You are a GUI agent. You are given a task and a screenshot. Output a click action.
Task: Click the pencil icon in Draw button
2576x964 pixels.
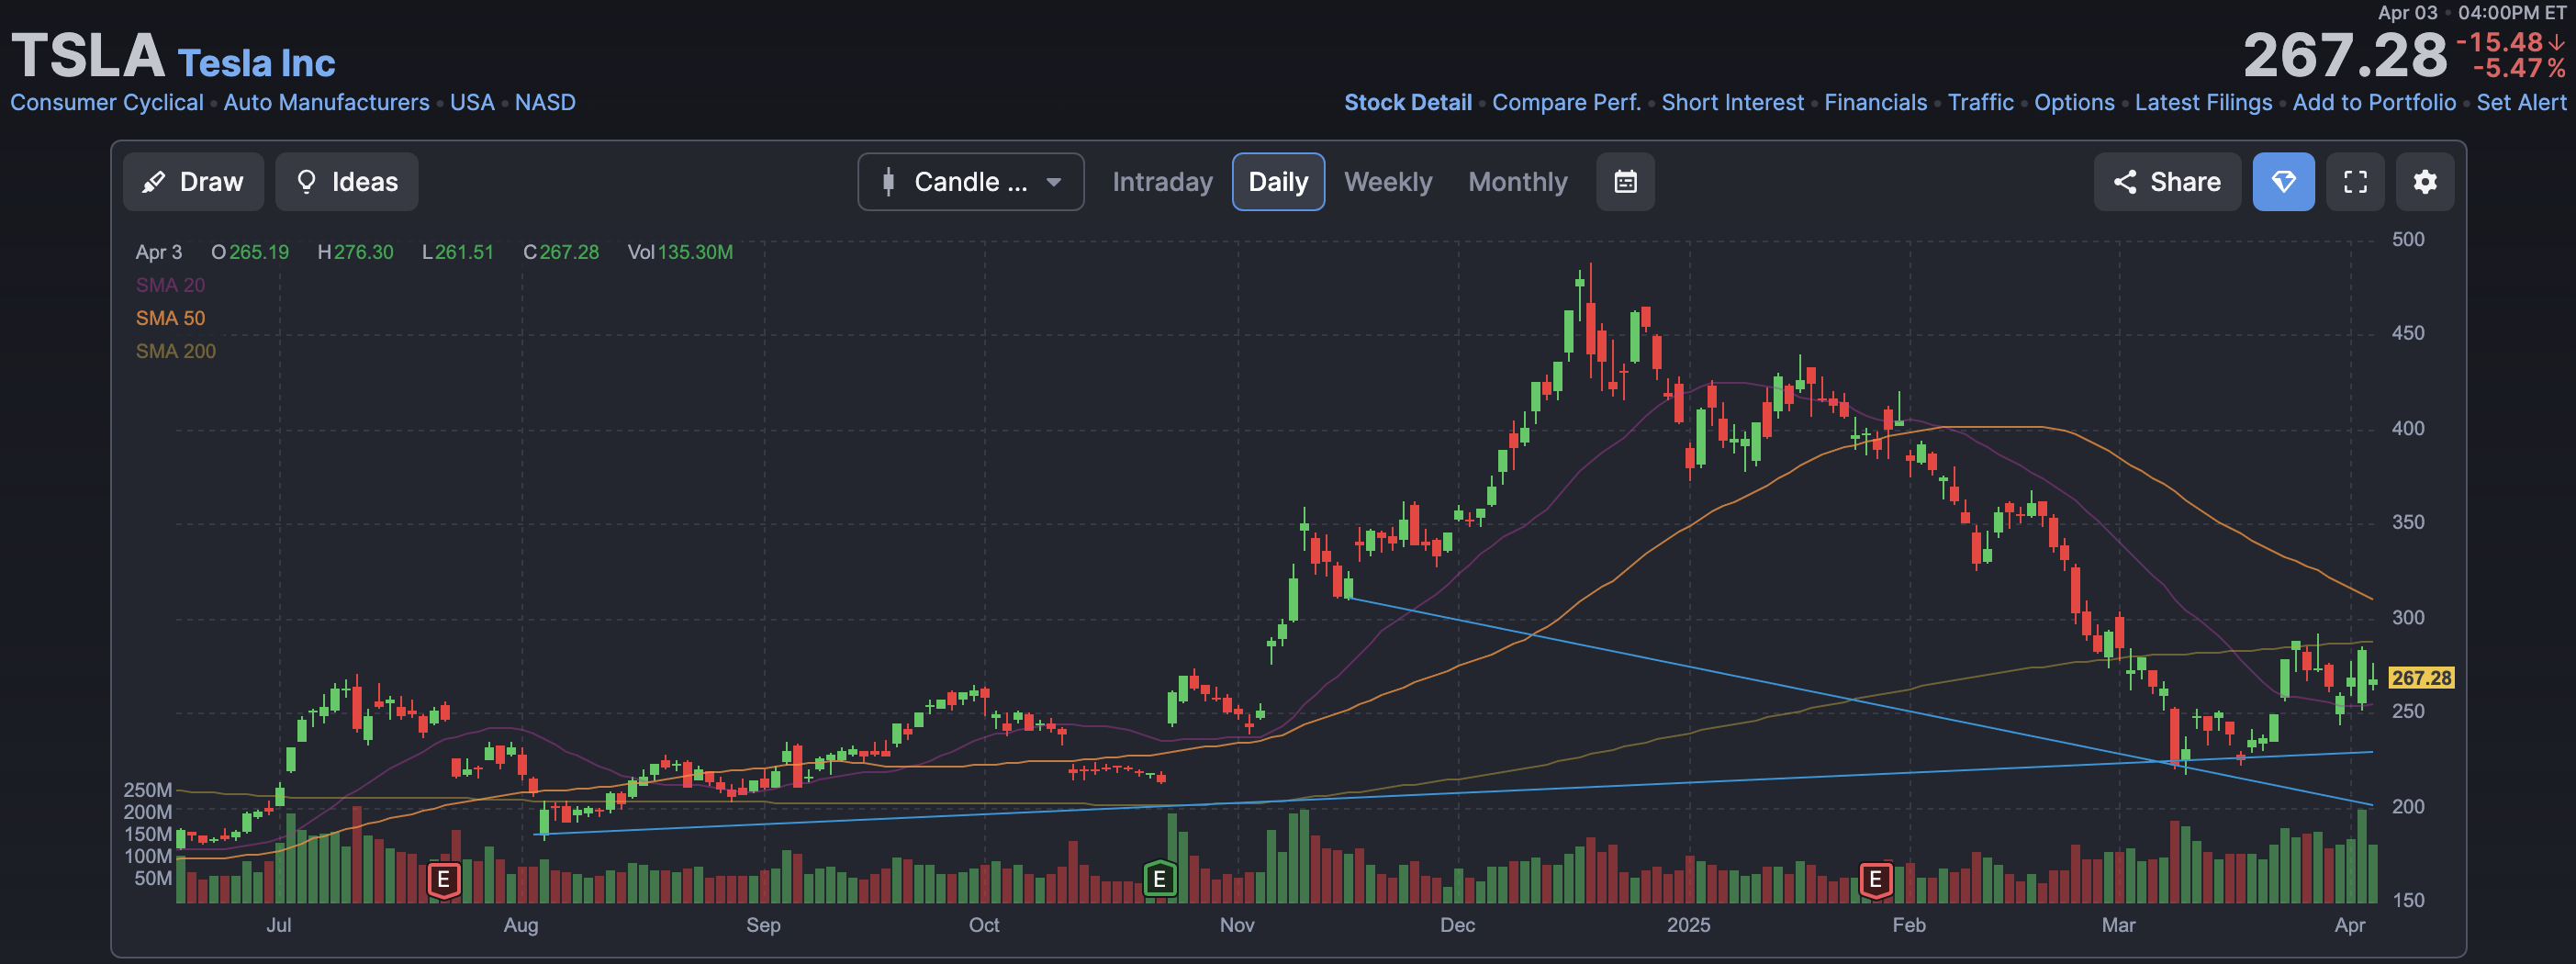[154, 182]
